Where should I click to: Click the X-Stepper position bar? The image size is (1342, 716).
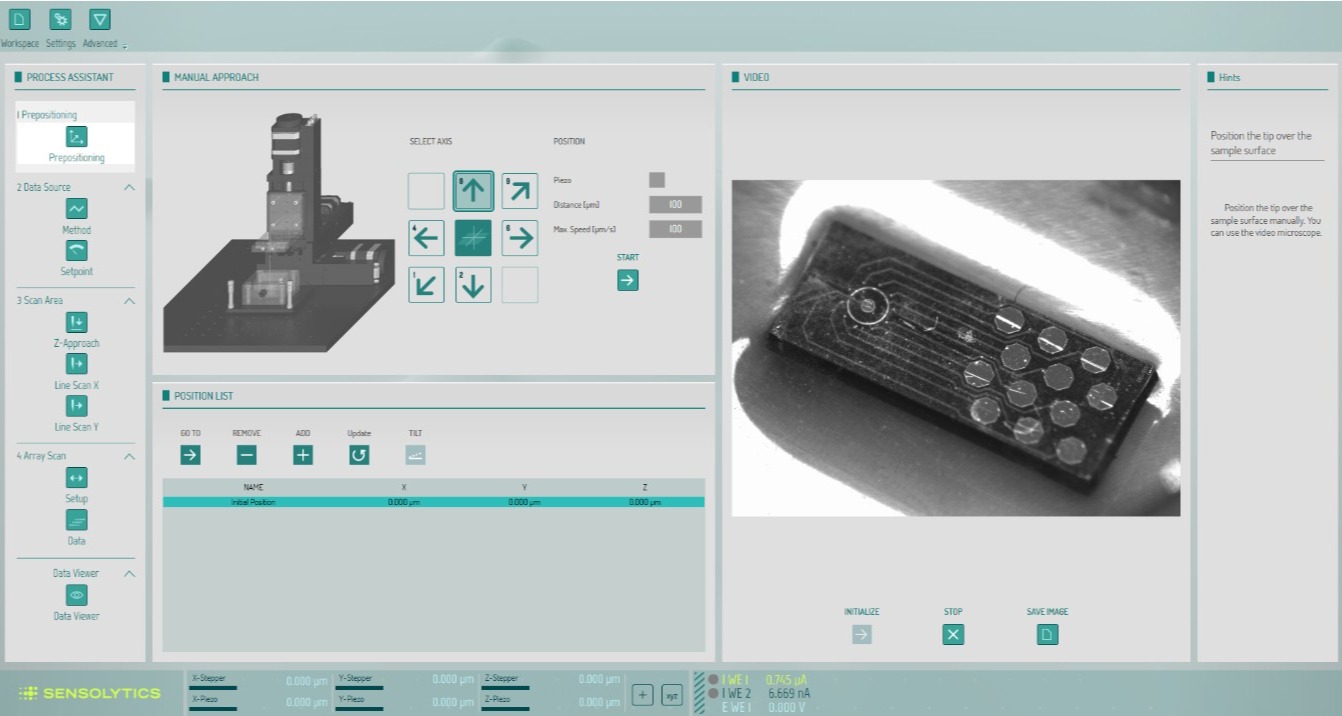213,687
